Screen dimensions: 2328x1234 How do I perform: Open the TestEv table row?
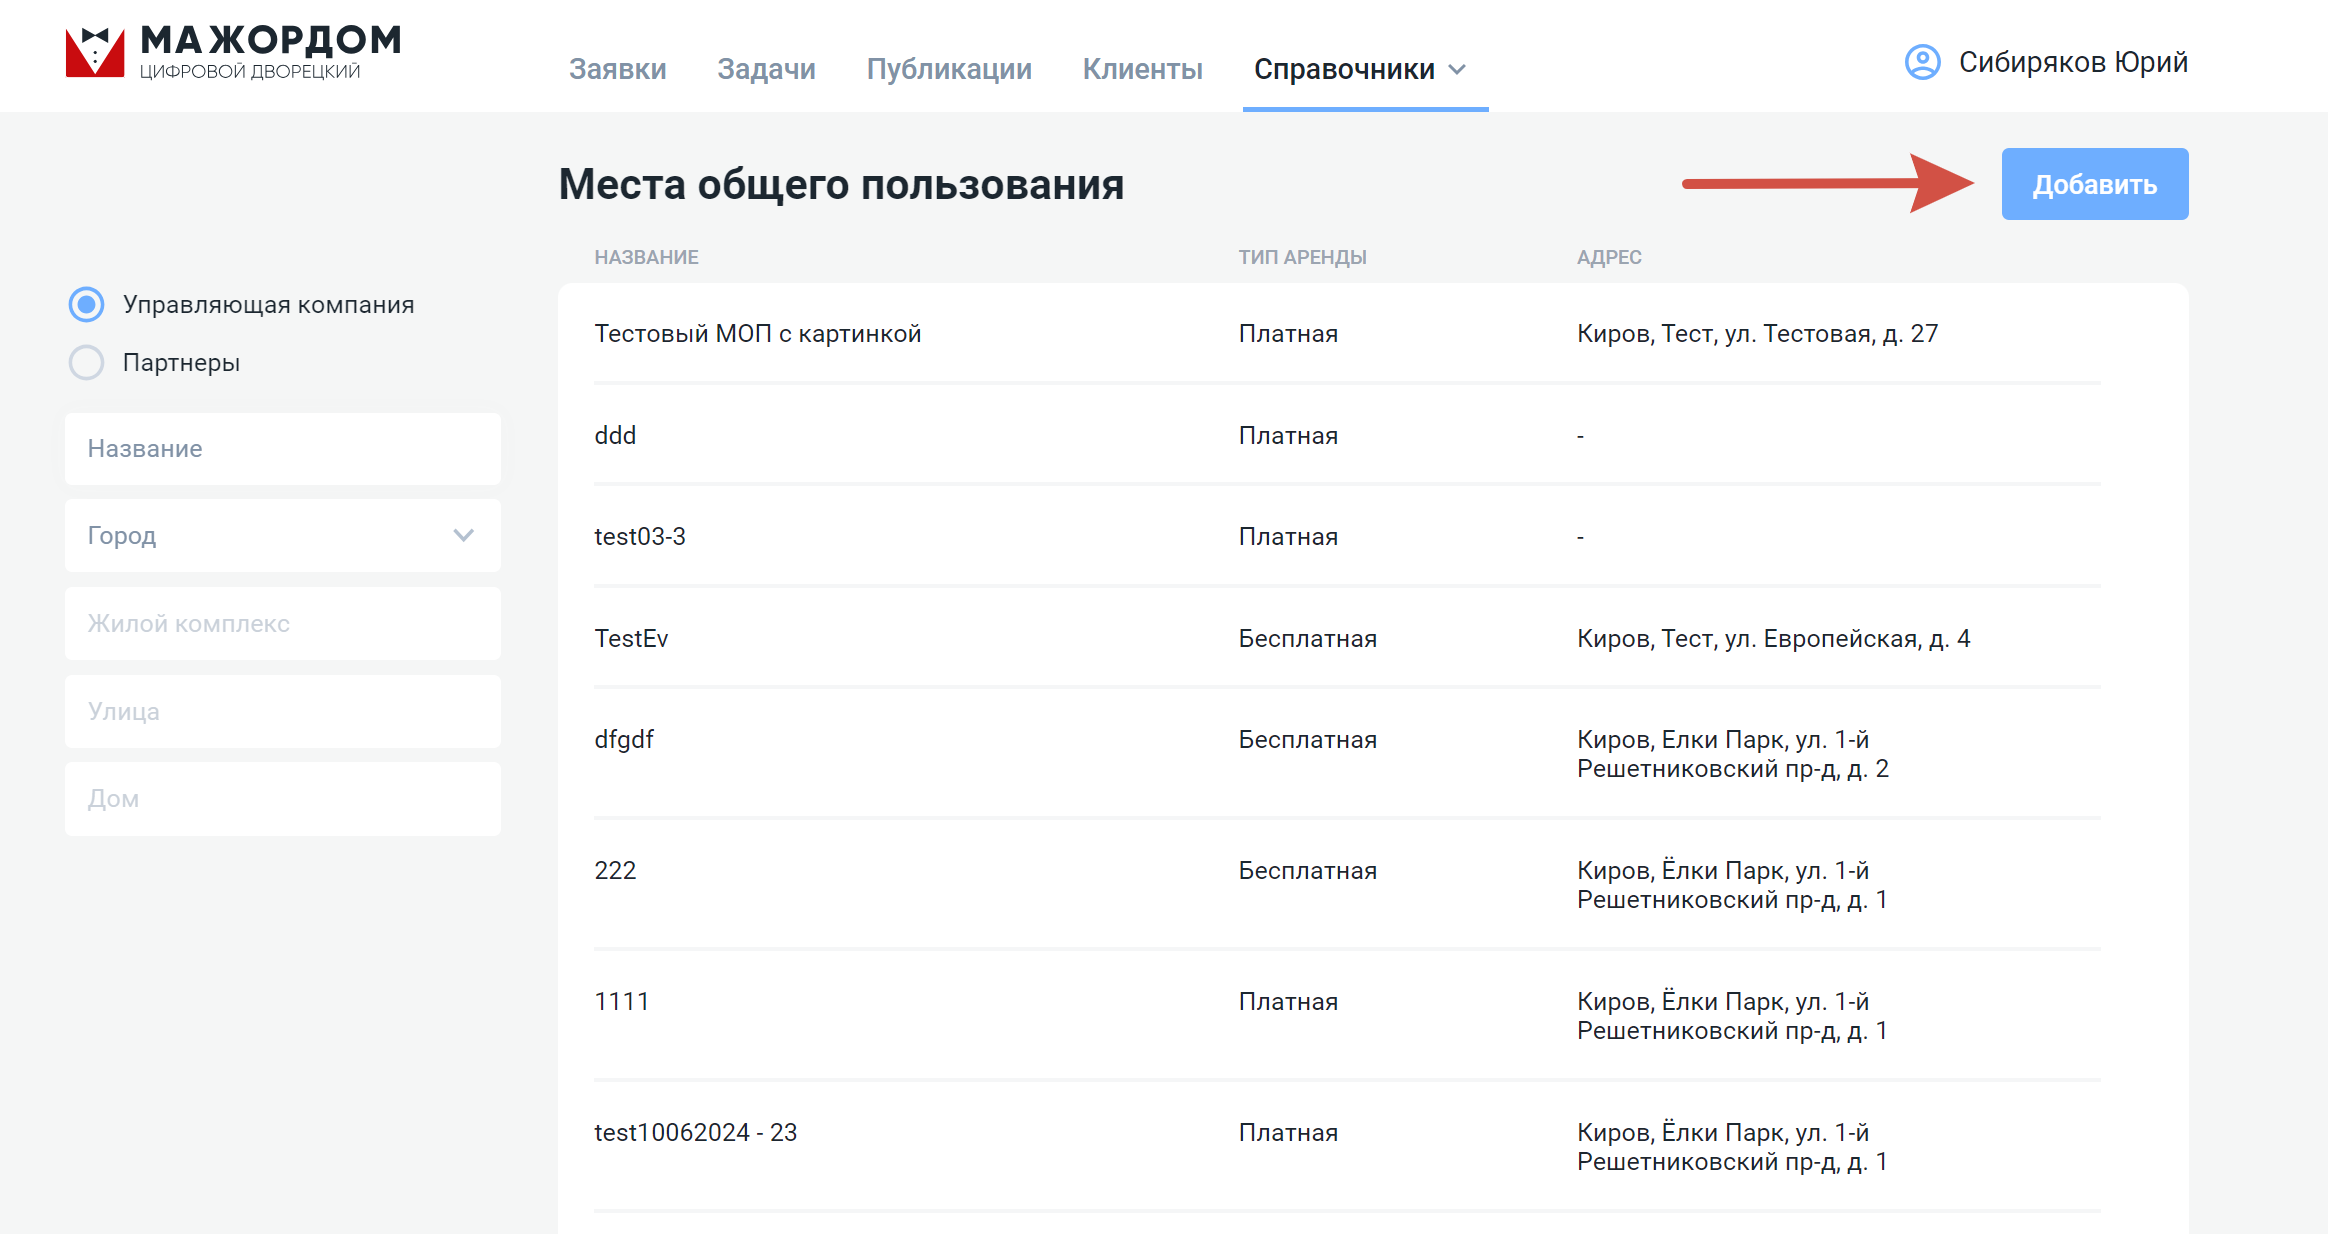click(631, 639)
